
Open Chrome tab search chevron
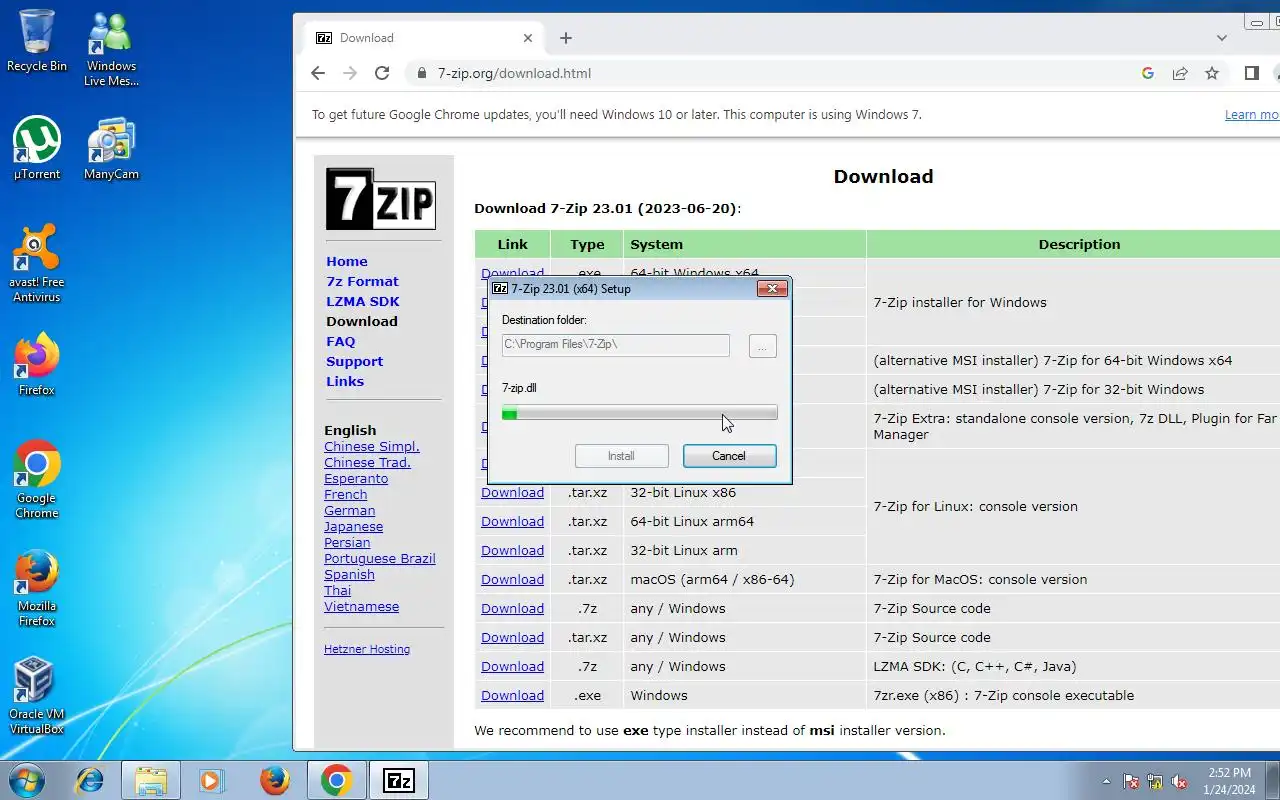pyautogui.click(x=1221, y=38)
